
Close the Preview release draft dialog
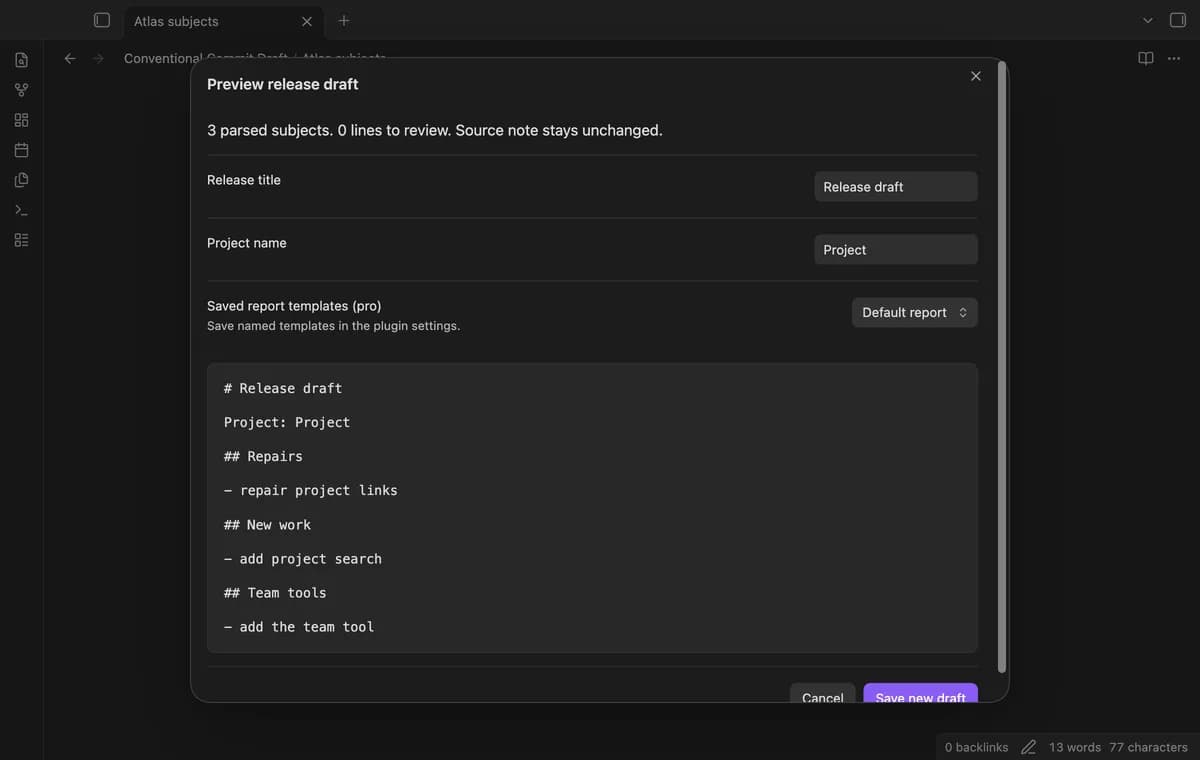coord(976,76)
